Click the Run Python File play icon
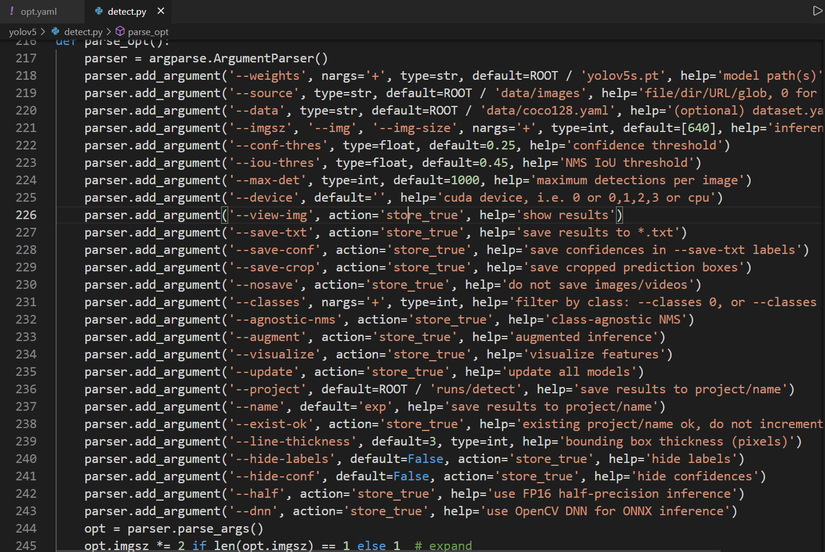The image size is (825, 552). (x=817, y=11)
